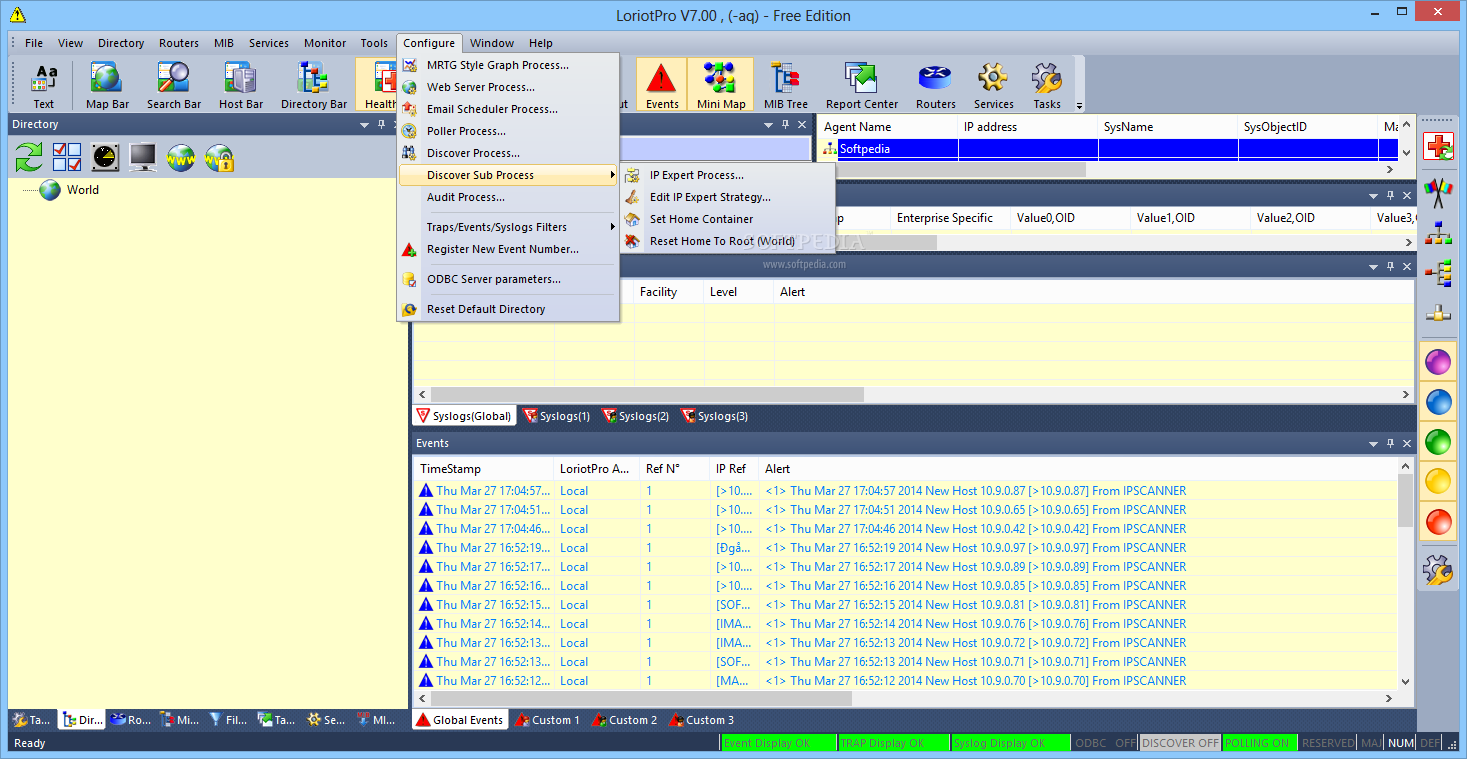Toggle the POLLING ON status indicator
This screenshot has height=759, width=1467.
coord(1260,743)
